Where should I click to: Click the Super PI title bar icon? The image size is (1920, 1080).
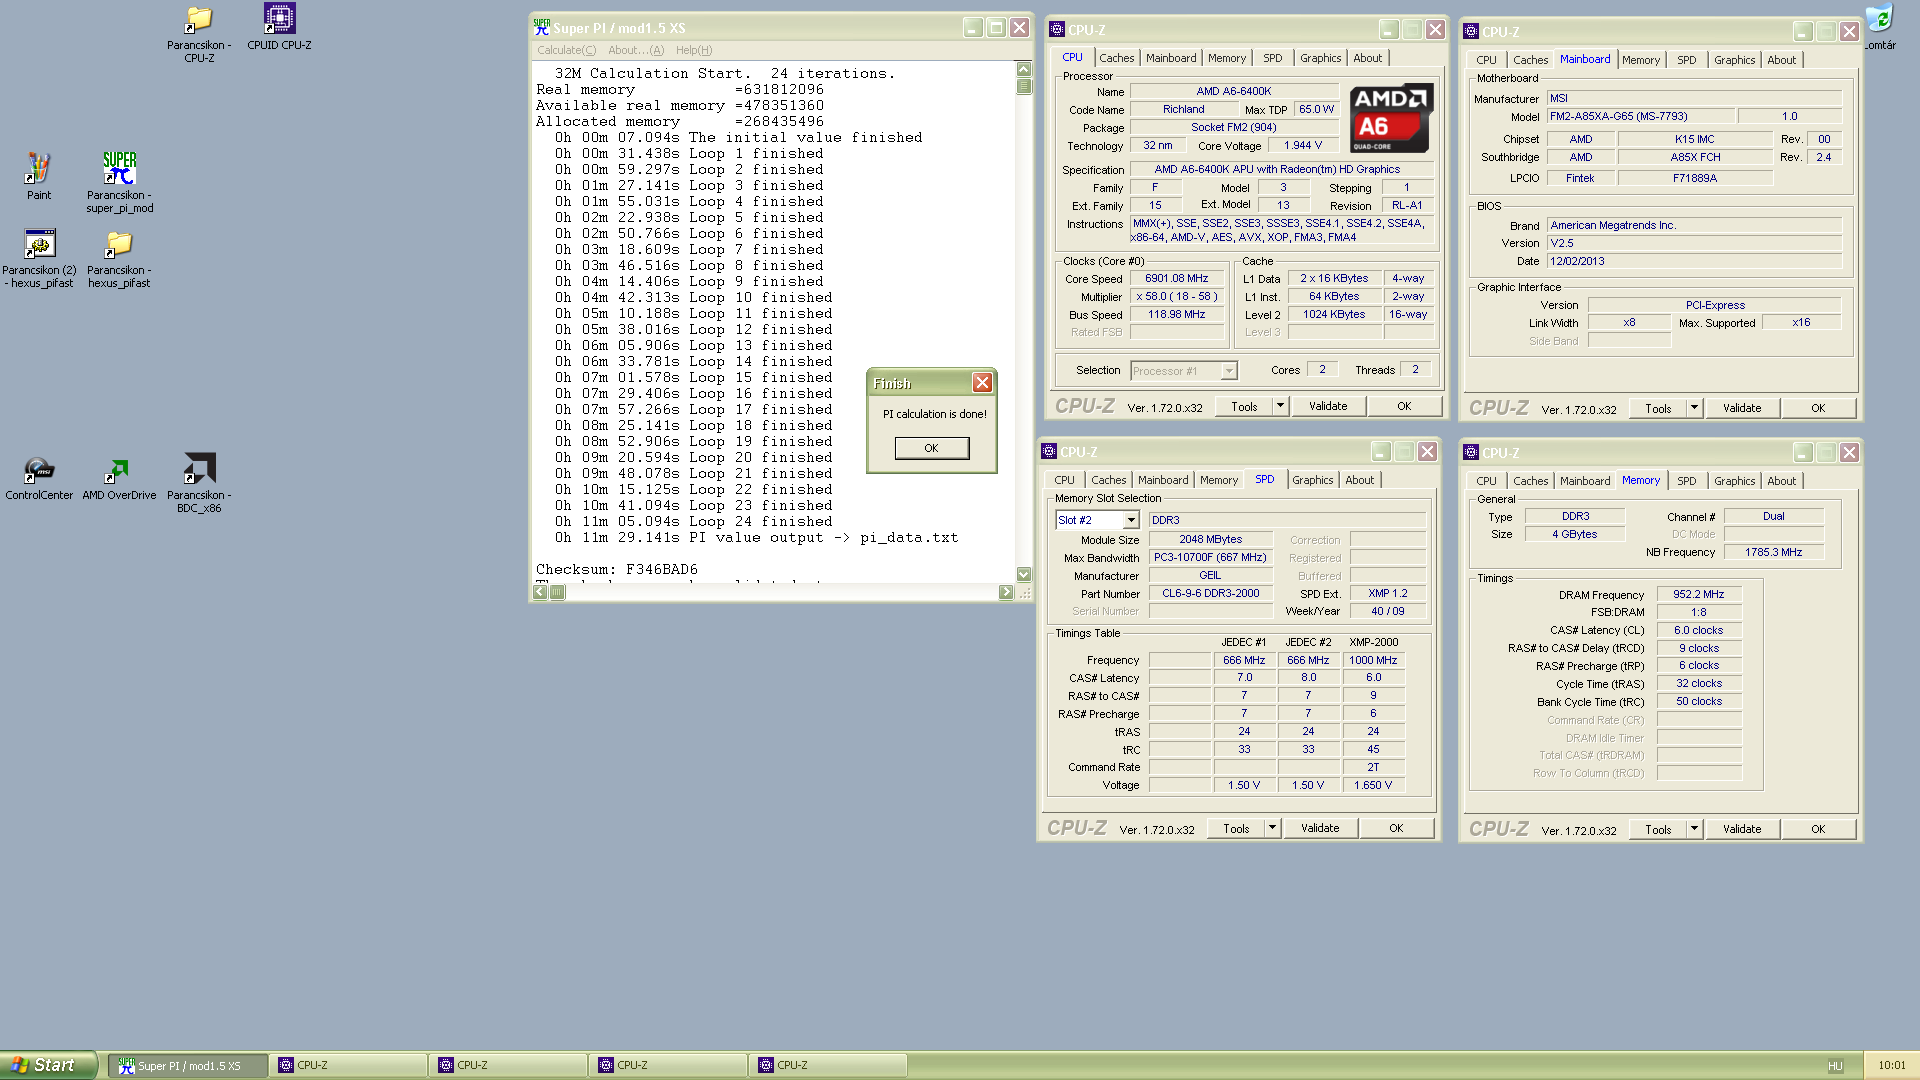click(542, 28)
